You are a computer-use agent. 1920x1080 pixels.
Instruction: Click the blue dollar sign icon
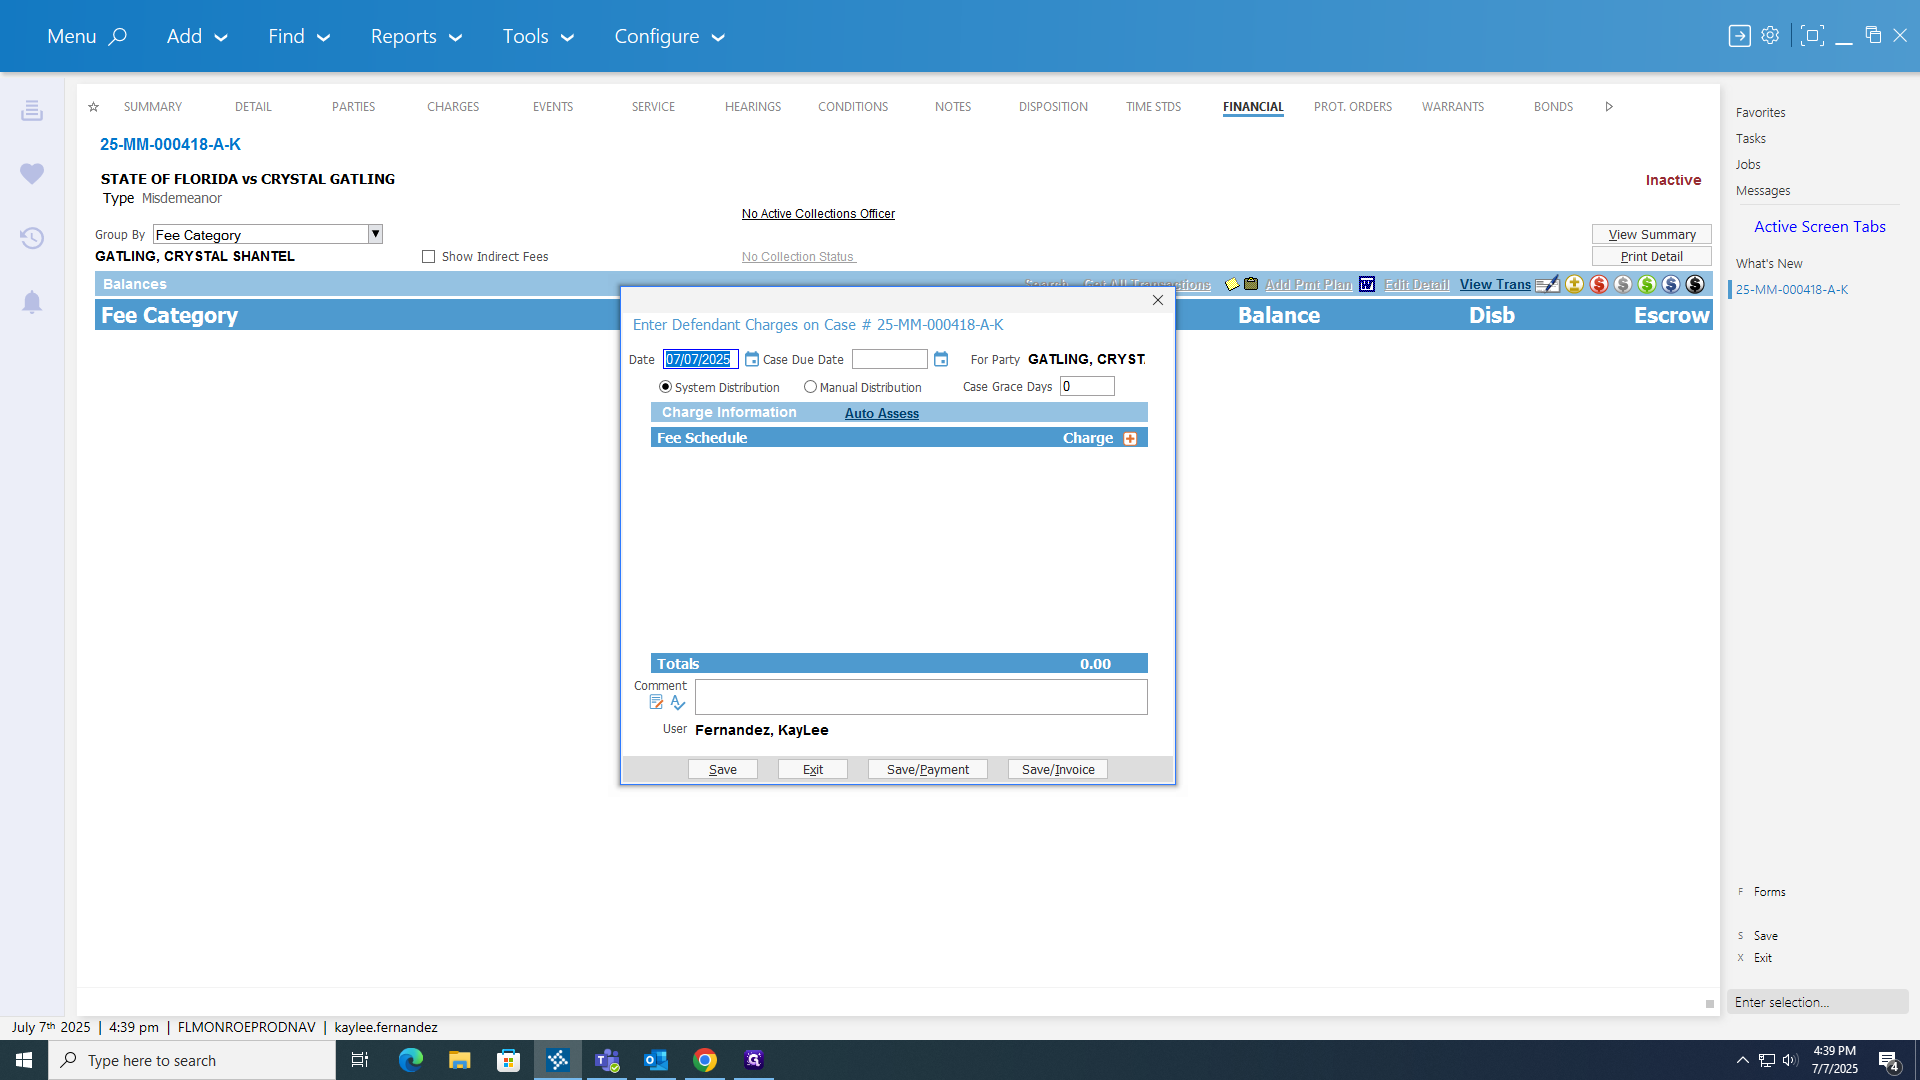click(x=1670, y=284)
